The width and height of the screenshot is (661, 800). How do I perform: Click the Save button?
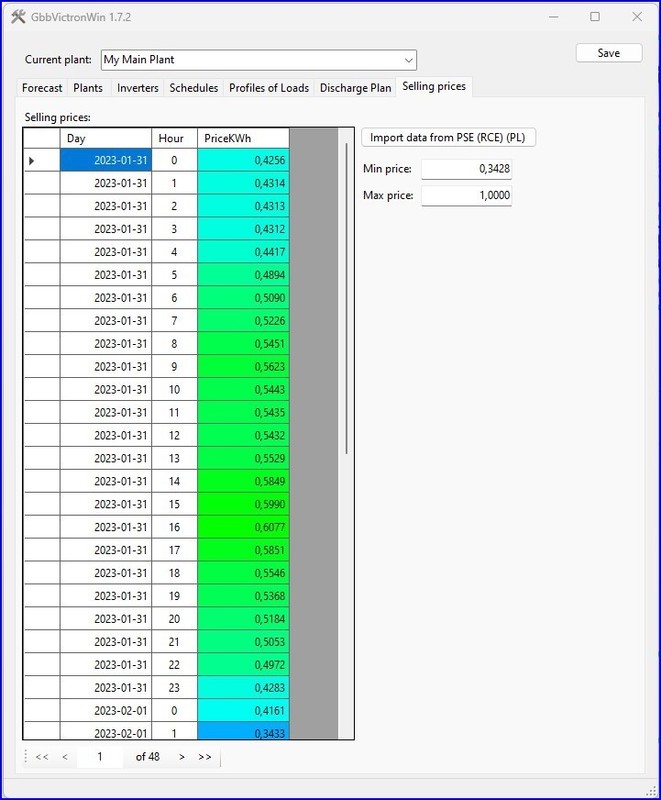(608, 53)
